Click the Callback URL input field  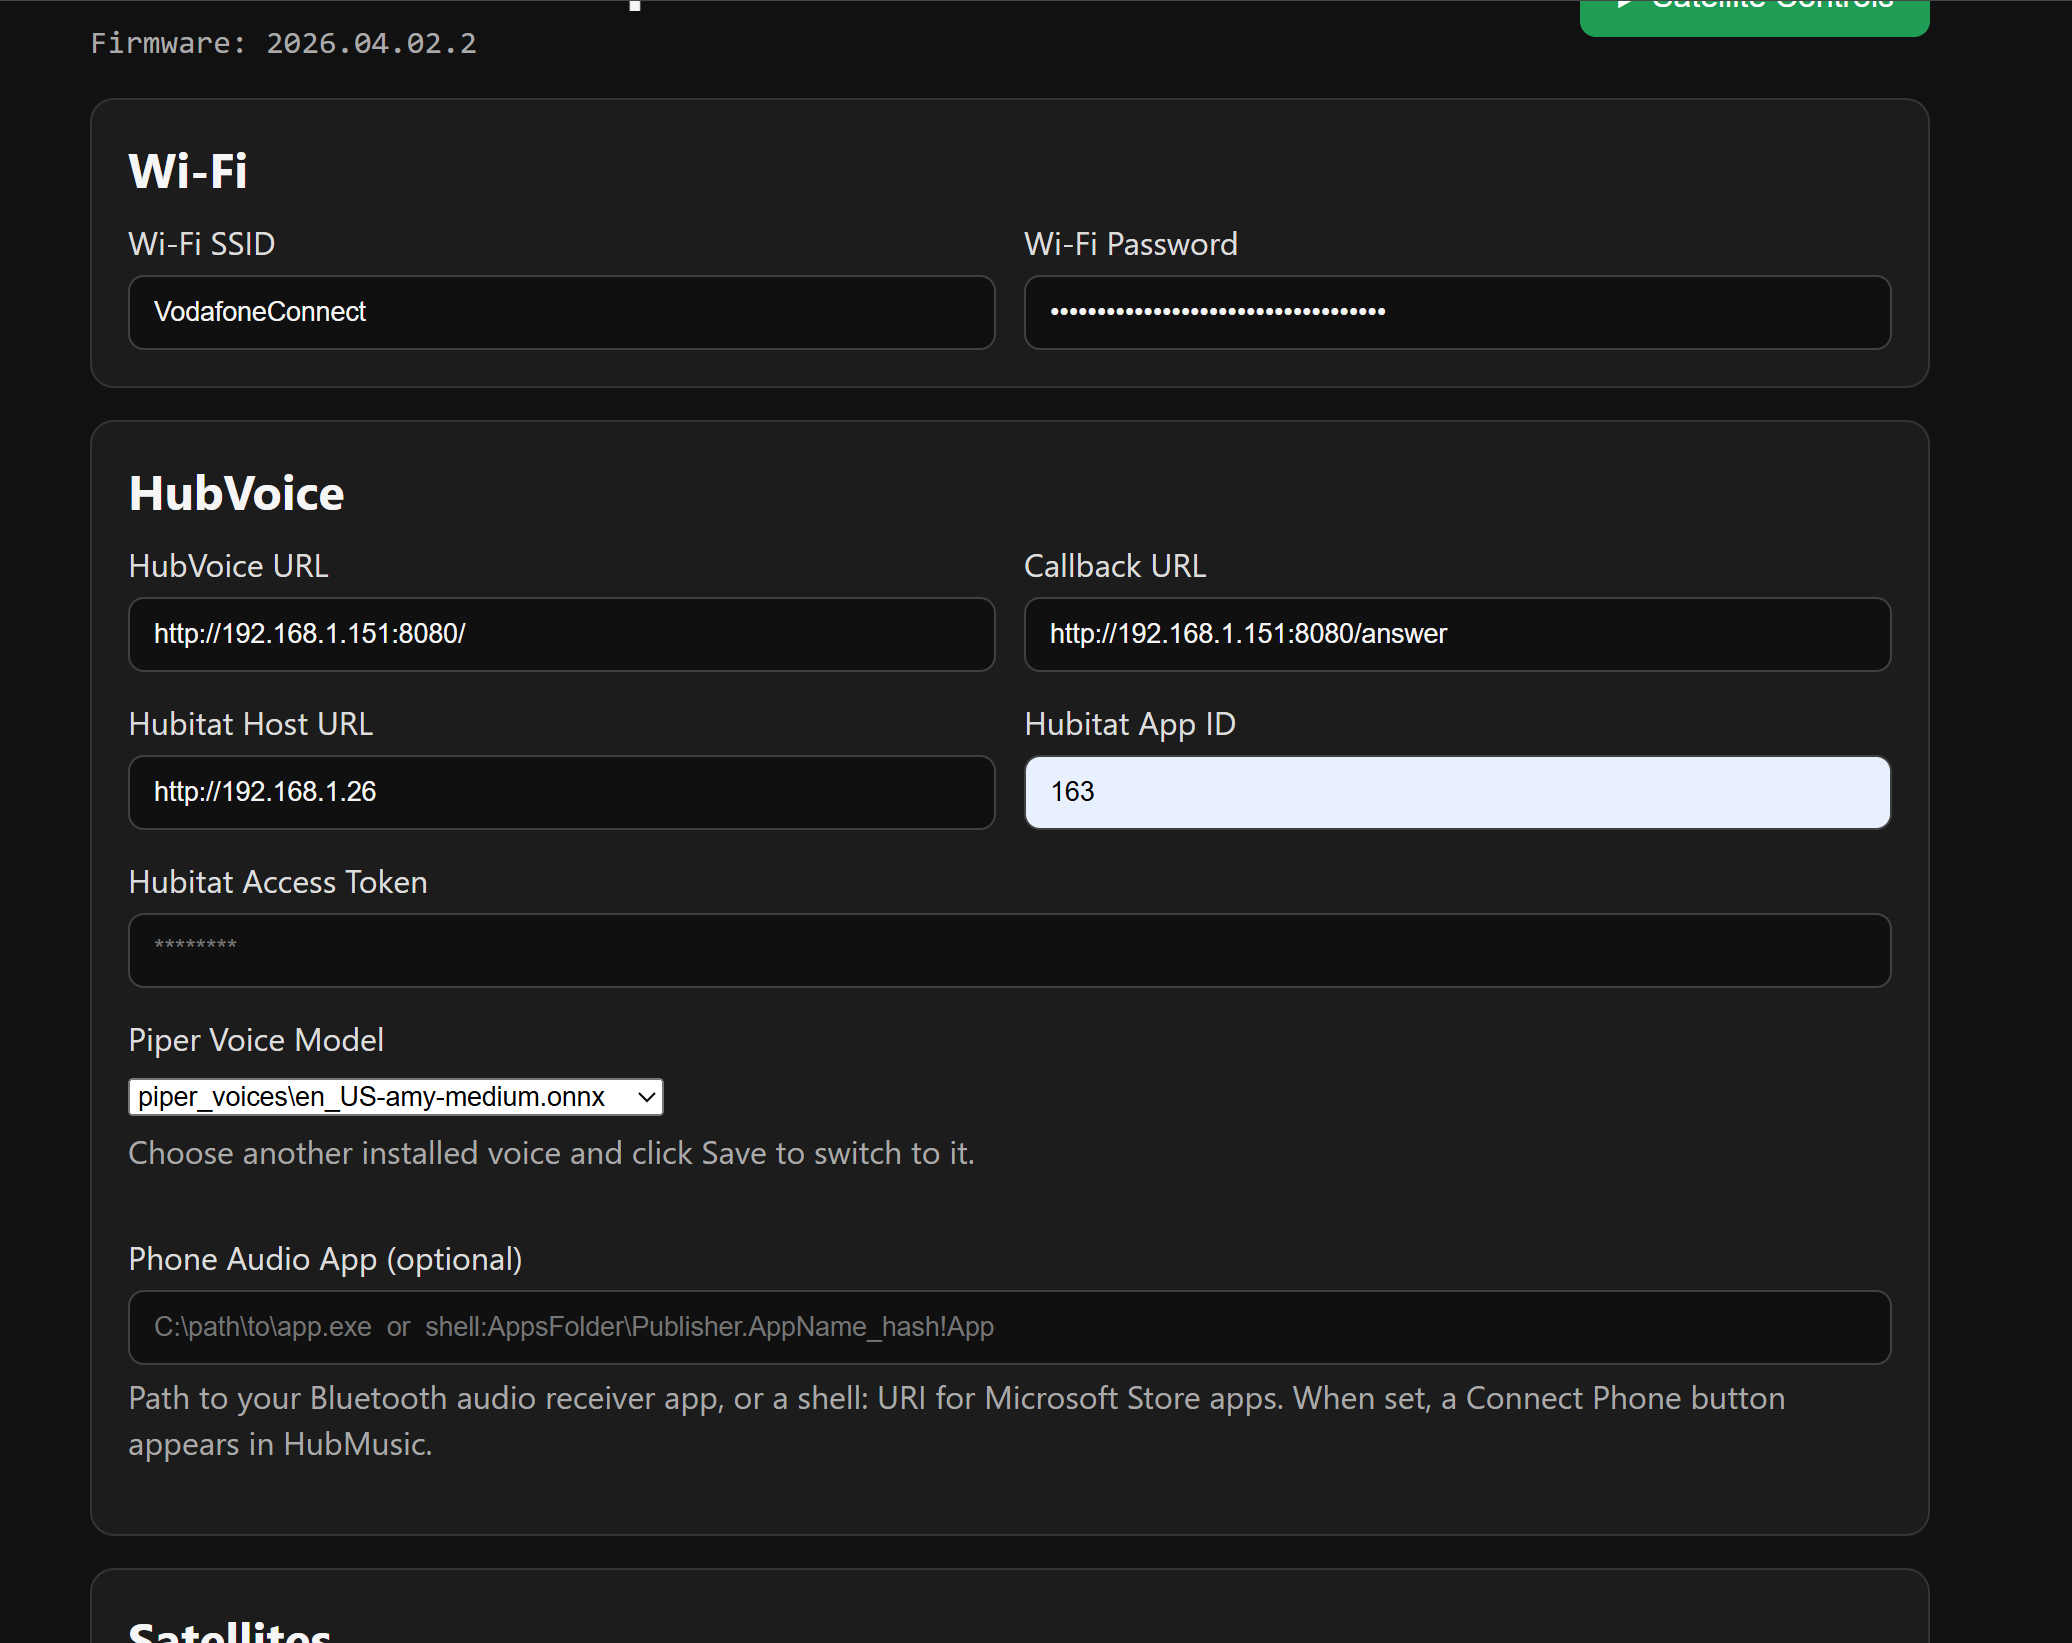1456,634
